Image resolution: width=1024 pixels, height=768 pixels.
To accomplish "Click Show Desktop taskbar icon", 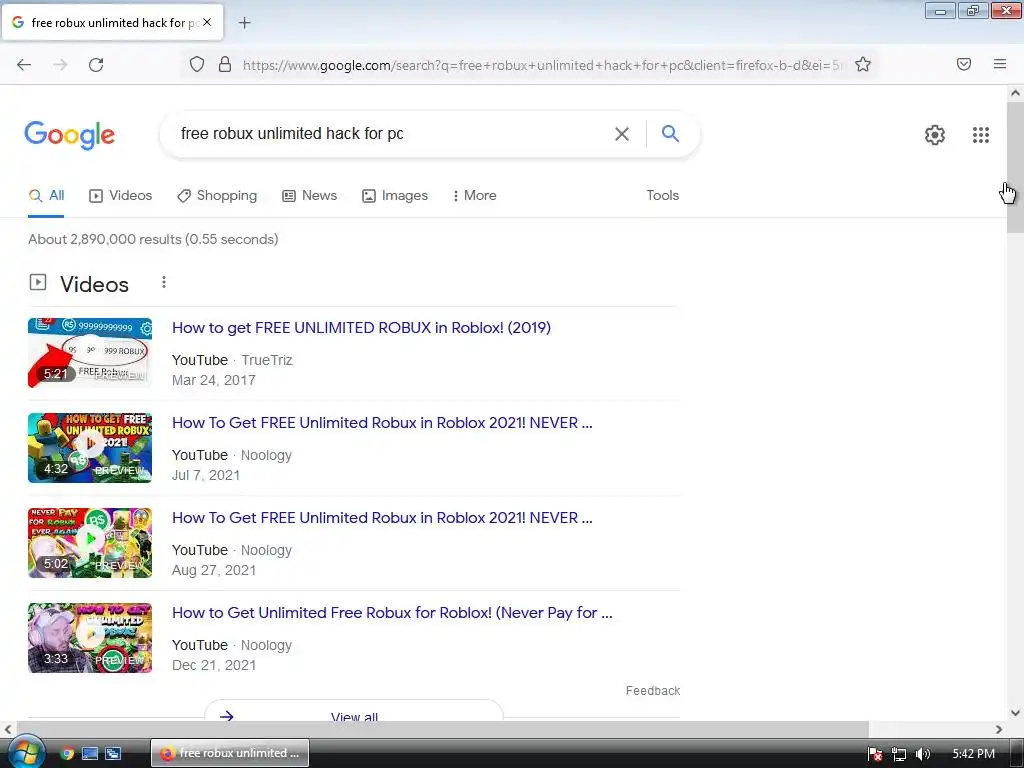I will [89, 754].
